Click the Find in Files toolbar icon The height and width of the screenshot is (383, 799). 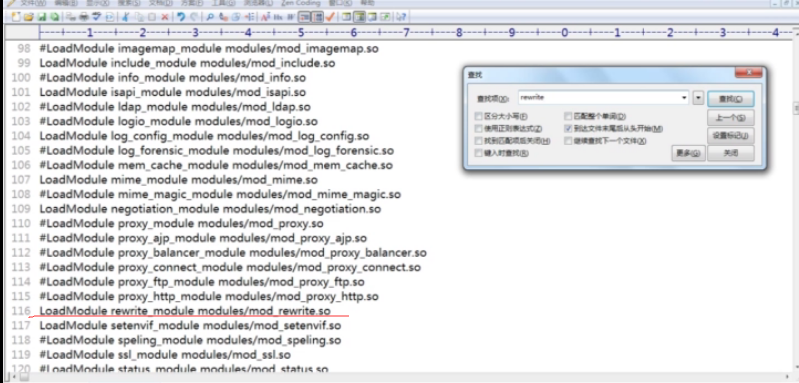click(x=236, y=17)
